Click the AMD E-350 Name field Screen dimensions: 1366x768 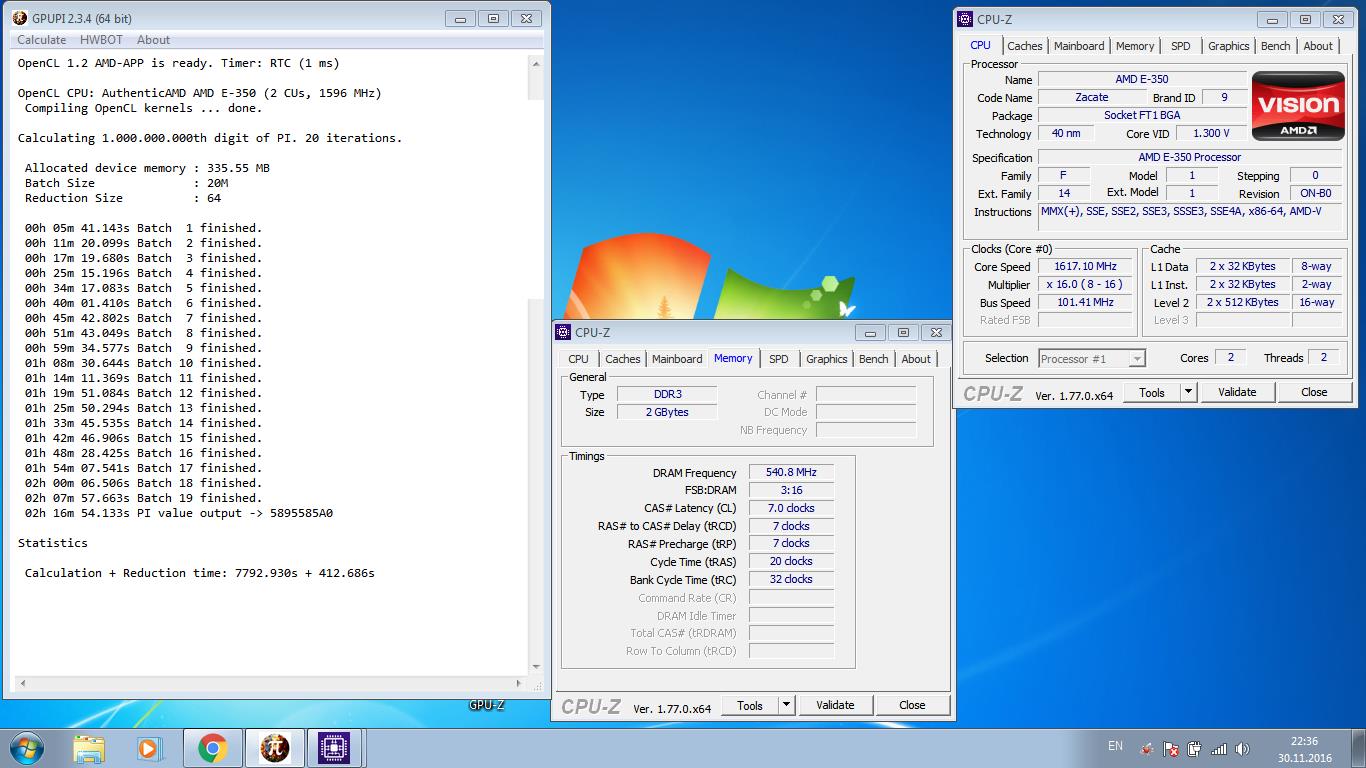coord(1142,79)
